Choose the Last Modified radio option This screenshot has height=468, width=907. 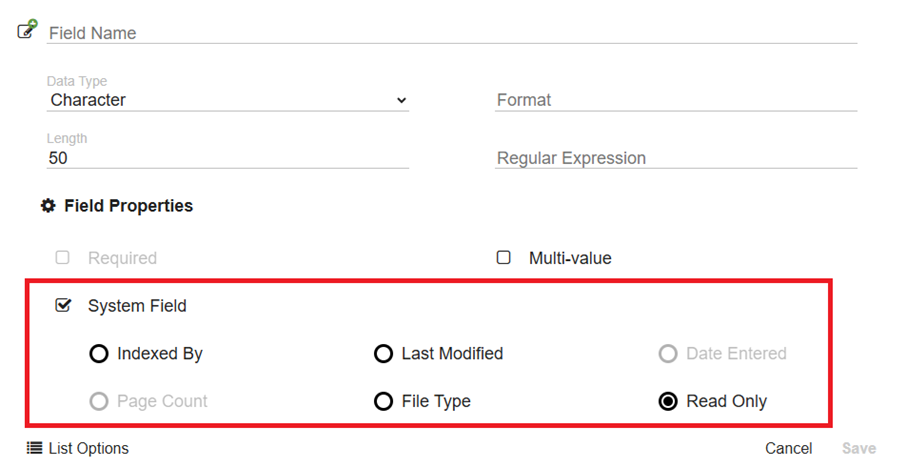[384, 353]
